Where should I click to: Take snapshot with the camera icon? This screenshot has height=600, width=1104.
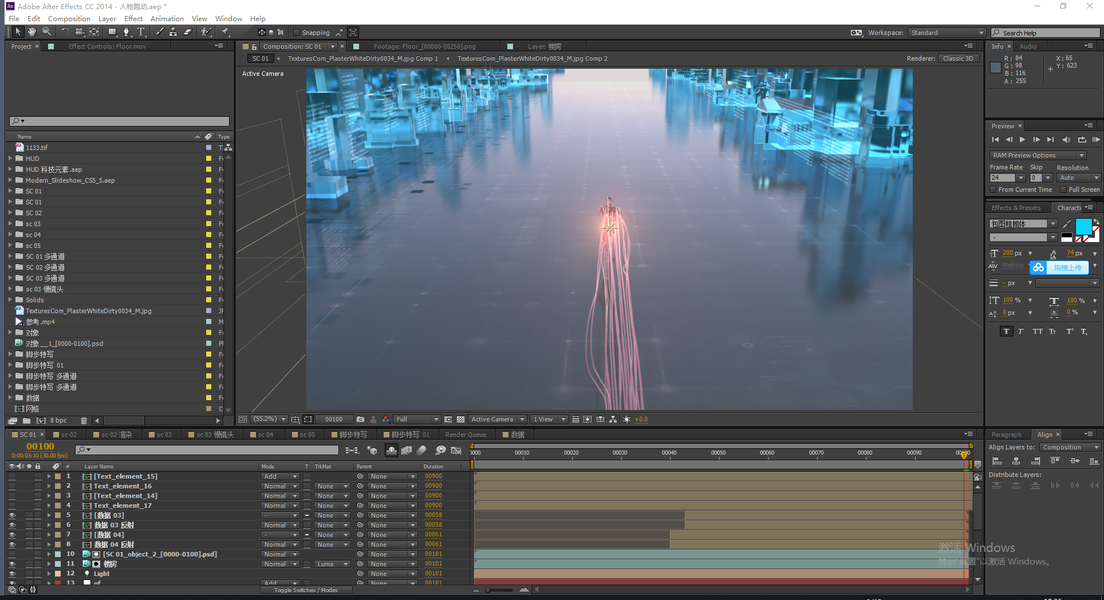(x=360, y=420)
